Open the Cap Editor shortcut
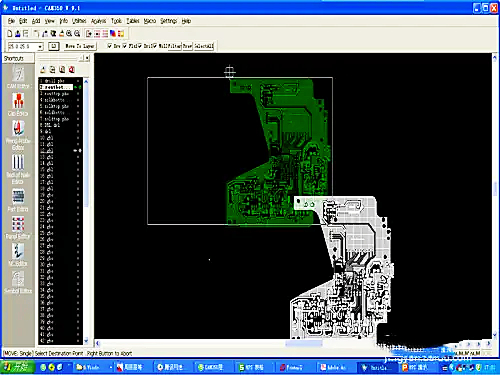500x375 pixels. coord(18,104)
